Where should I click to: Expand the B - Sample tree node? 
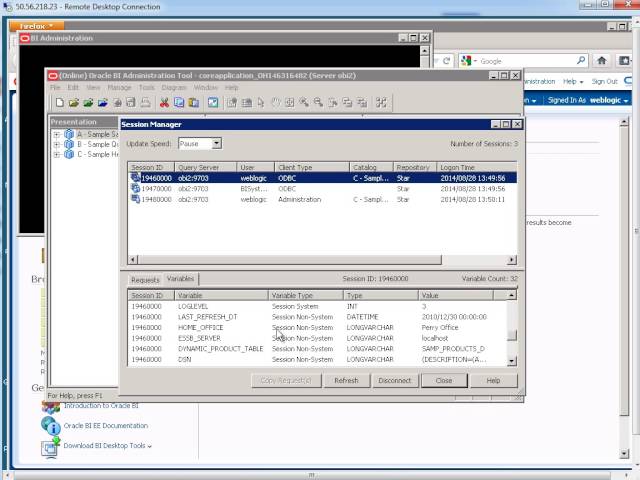tap(57, 144)
